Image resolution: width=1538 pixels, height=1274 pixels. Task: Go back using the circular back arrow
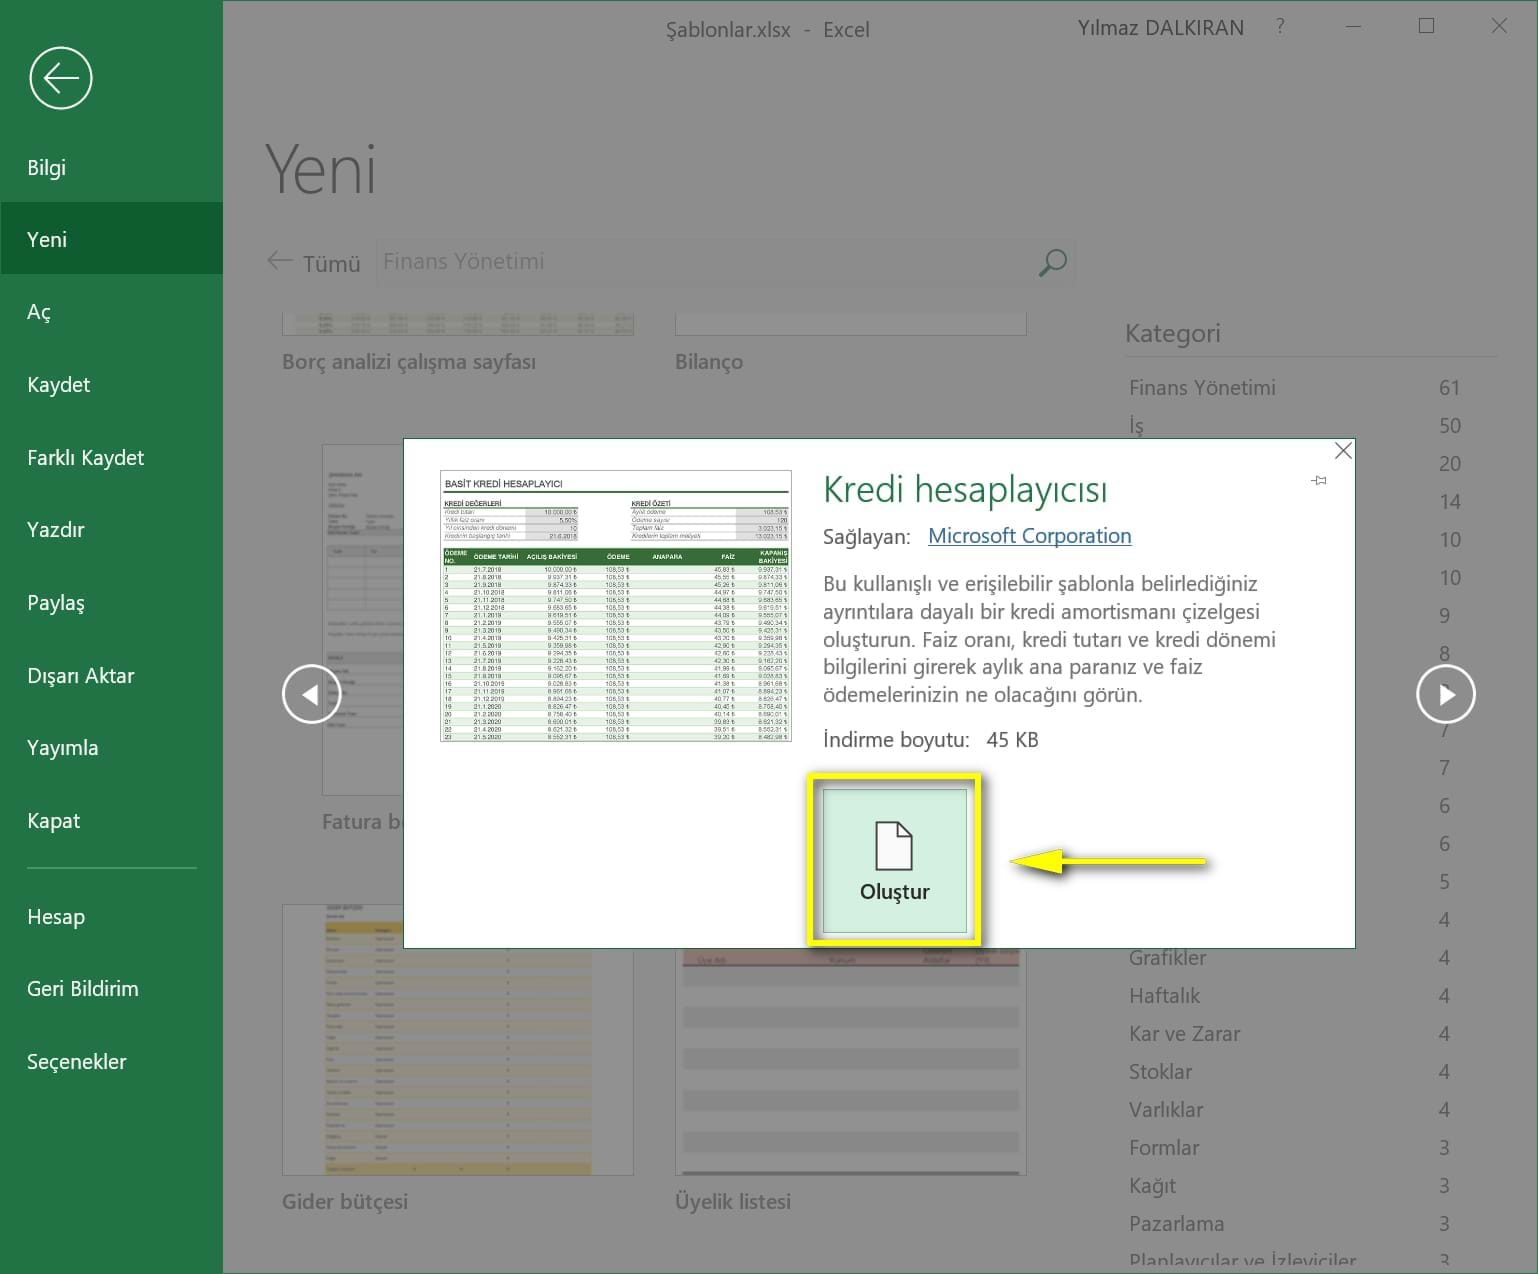(x=61, y=78)
